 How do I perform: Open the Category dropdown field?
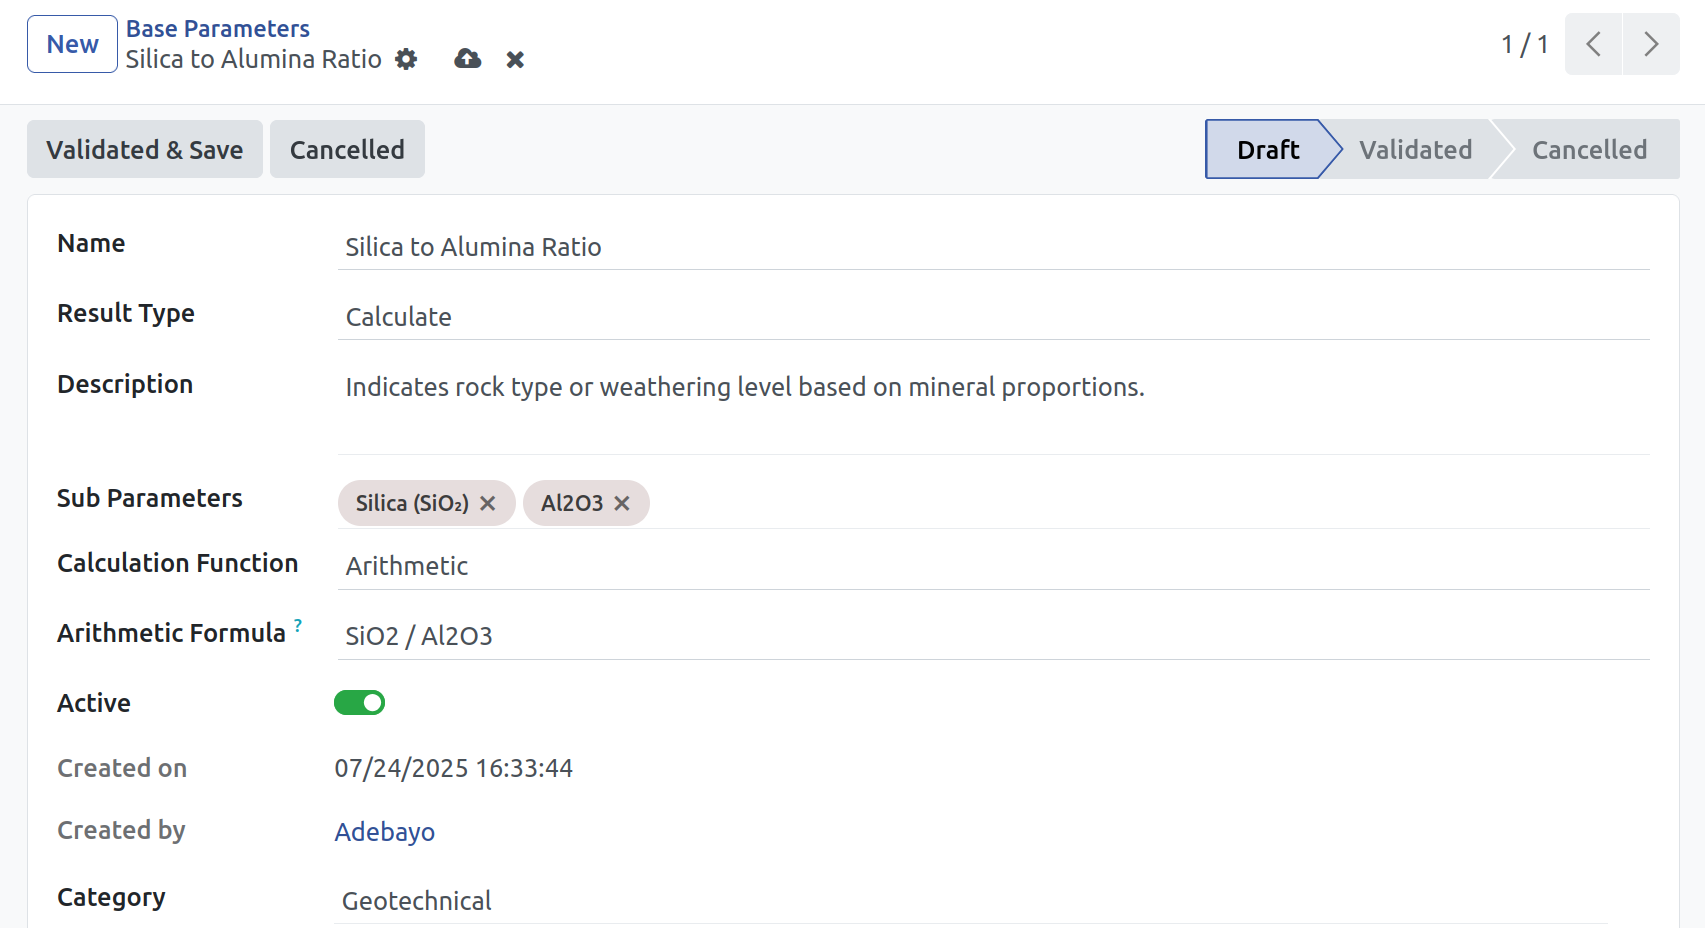(970, 901)
